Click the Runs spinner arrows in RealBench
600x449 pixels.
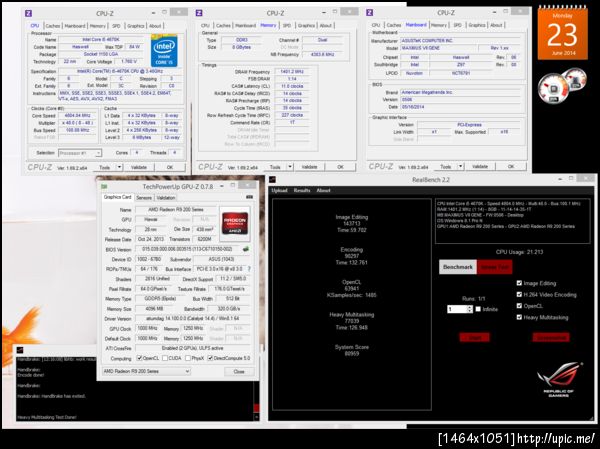(x=470, y=309)
